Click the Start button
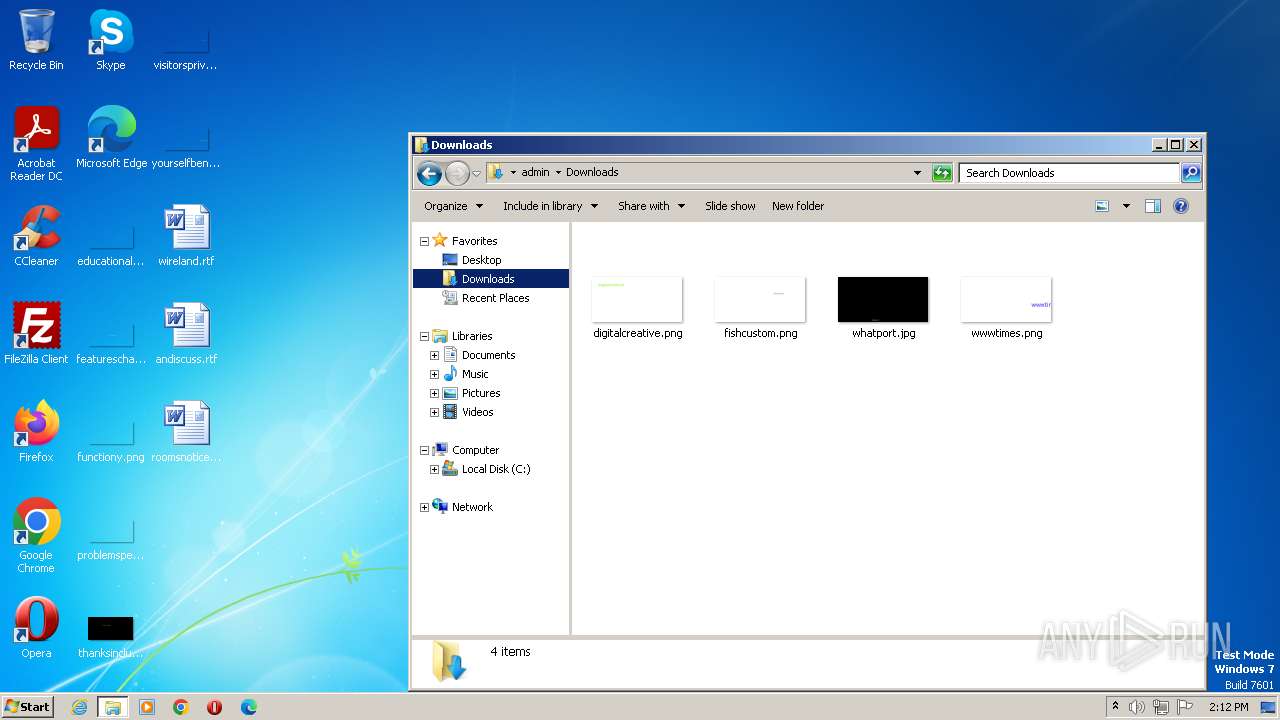 (x=28, y=707)
